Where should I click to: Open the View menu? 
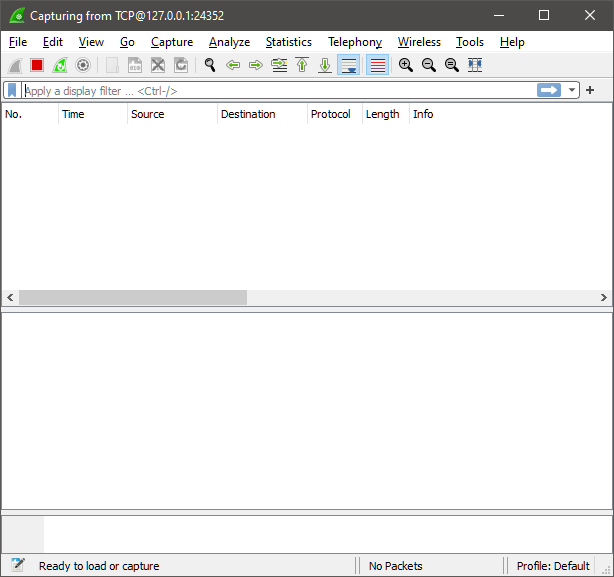(91, 42)
